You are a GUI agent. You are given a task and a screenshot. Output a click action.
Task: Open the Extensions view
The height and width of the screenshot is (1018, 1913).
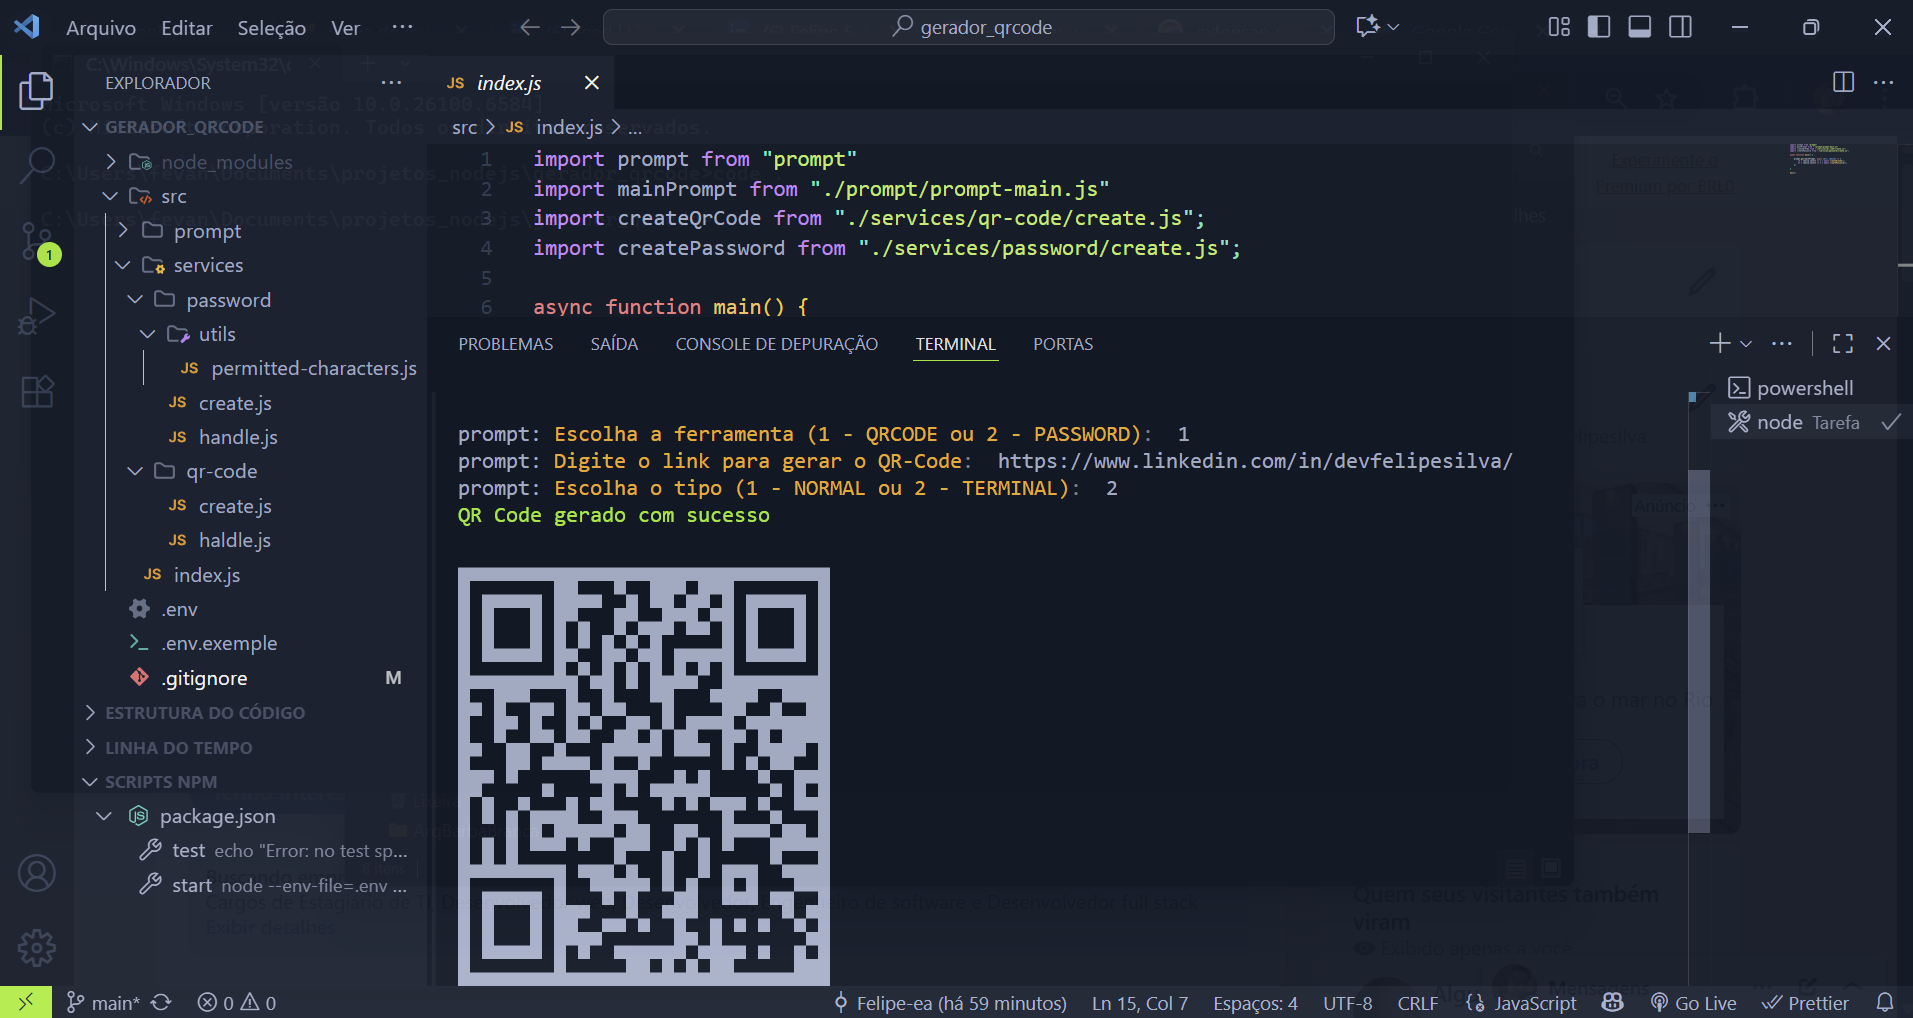click(37, 392)
